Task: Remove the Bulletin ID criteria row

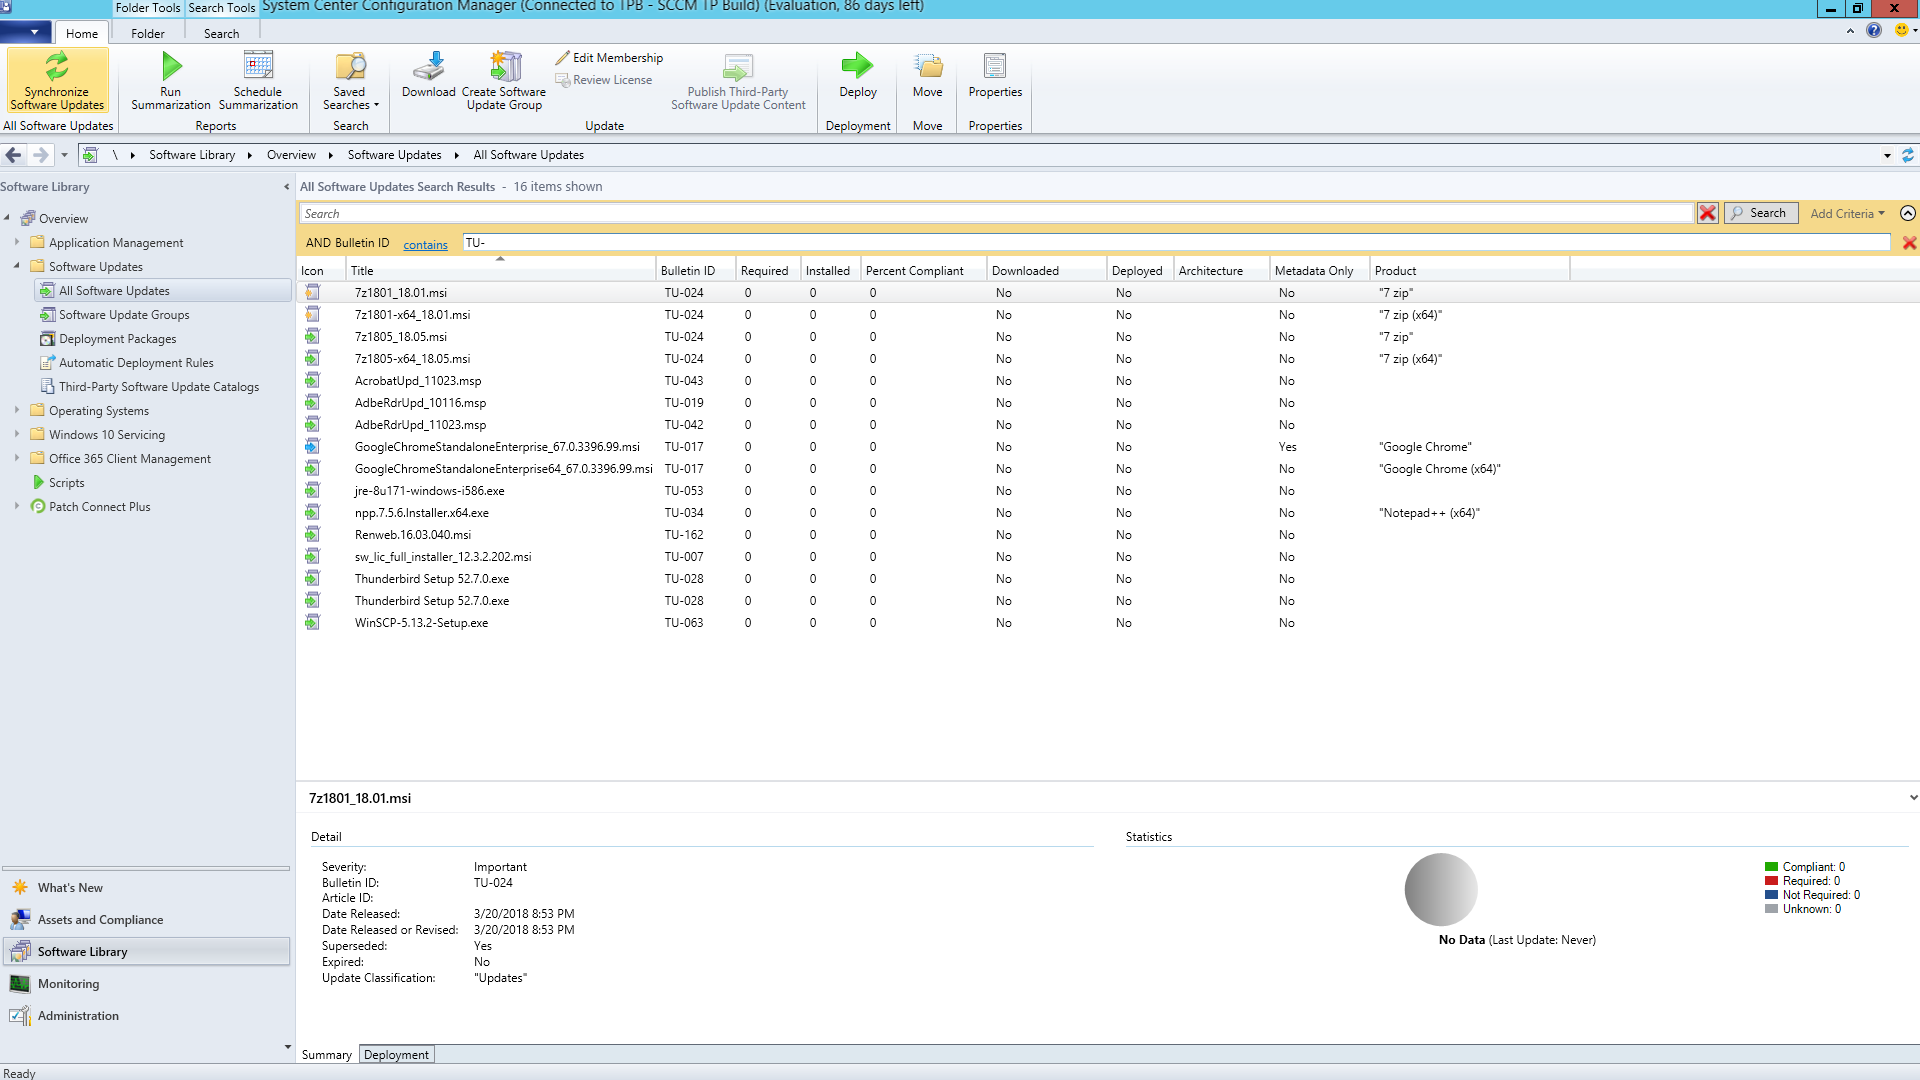Action: click(x=1908, y=243)
